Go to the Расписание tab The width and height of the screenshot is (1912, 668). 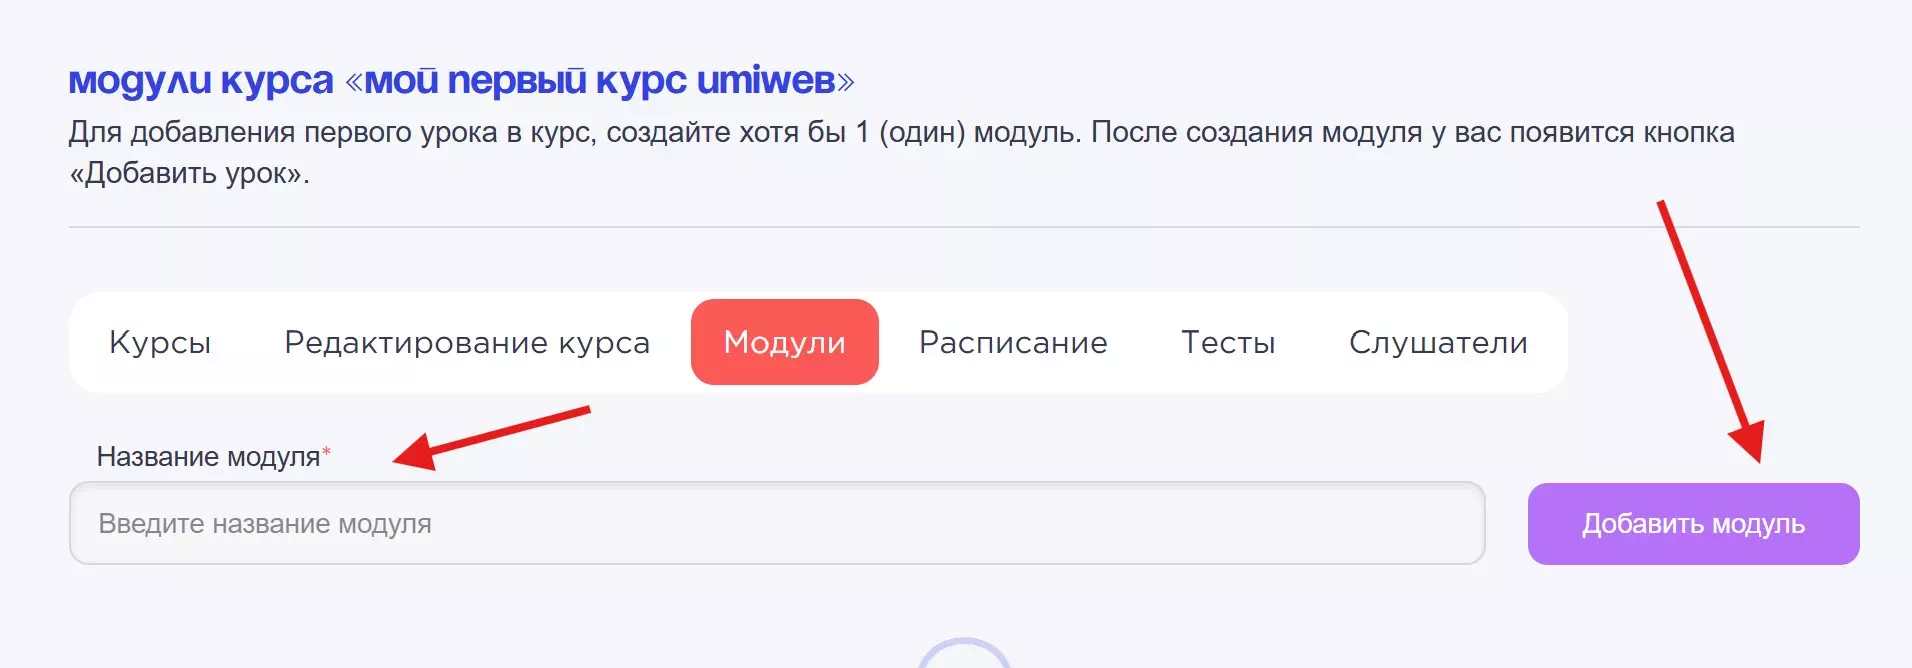(1013, 342)
